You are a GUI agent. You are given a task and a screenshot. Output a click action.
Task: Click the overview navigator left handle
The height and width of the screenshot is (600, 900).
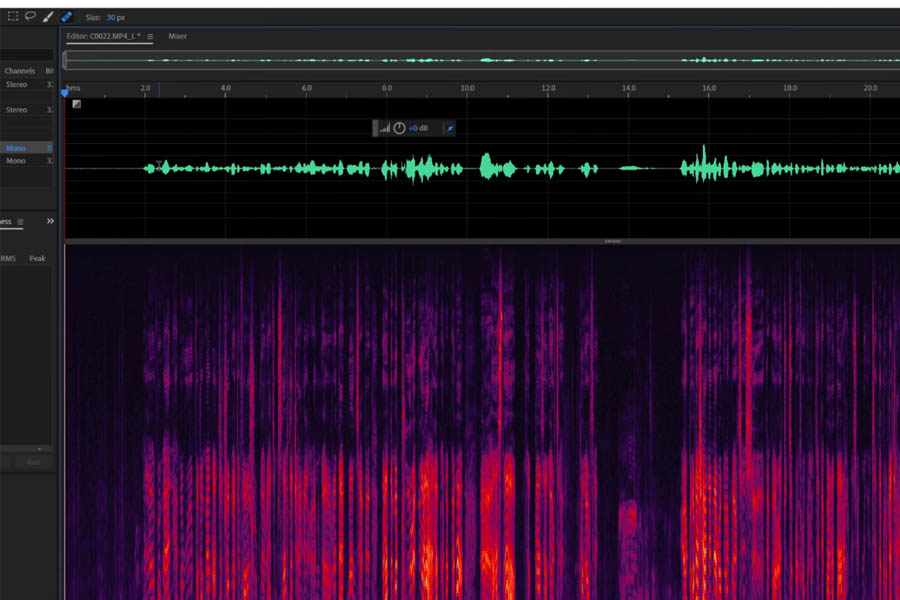click(x=65, y=60)
